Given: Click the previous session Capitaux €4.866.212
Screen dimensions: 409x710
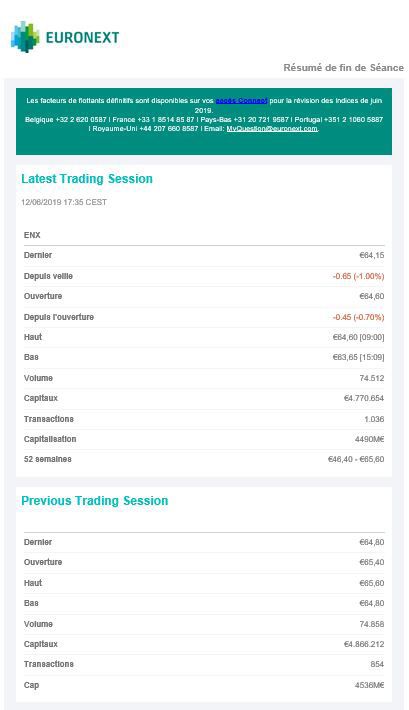Looking at the screenshot, I should (x=364, y=644).
